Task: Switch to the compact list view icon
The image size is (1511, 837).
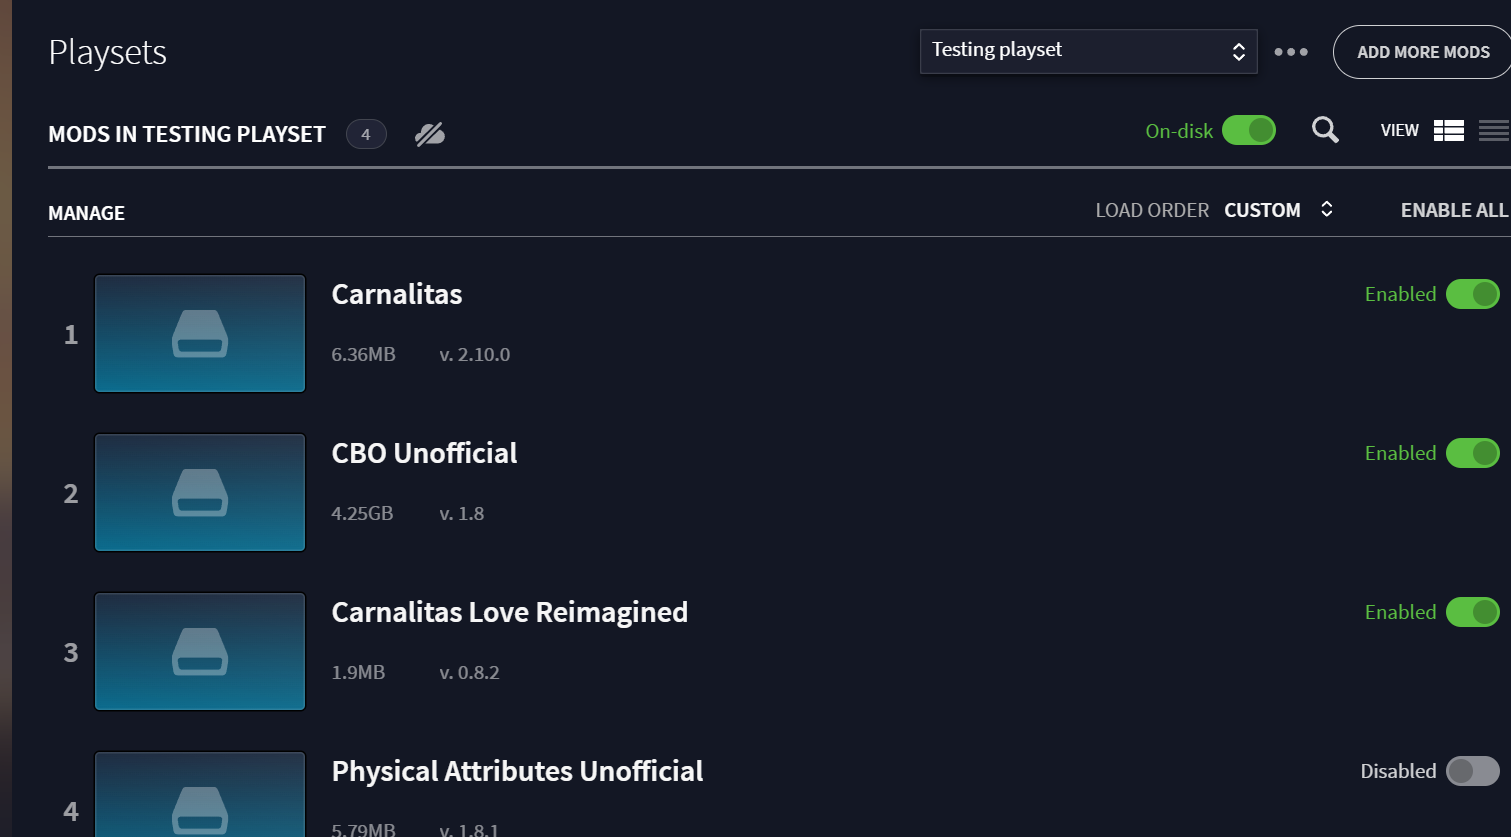Action: tap(1493, 131)
